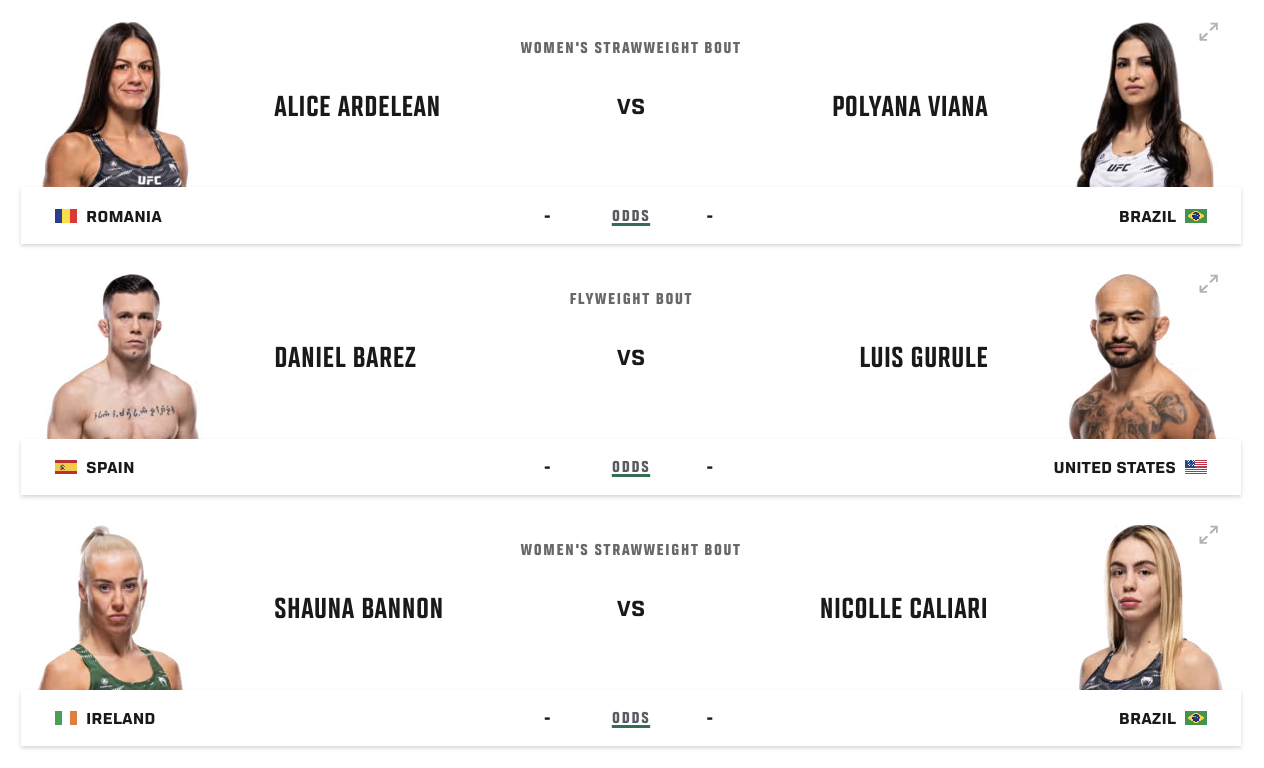
Task: Open Luis Gurule's fighter profile name
Action: click(923, 358)
